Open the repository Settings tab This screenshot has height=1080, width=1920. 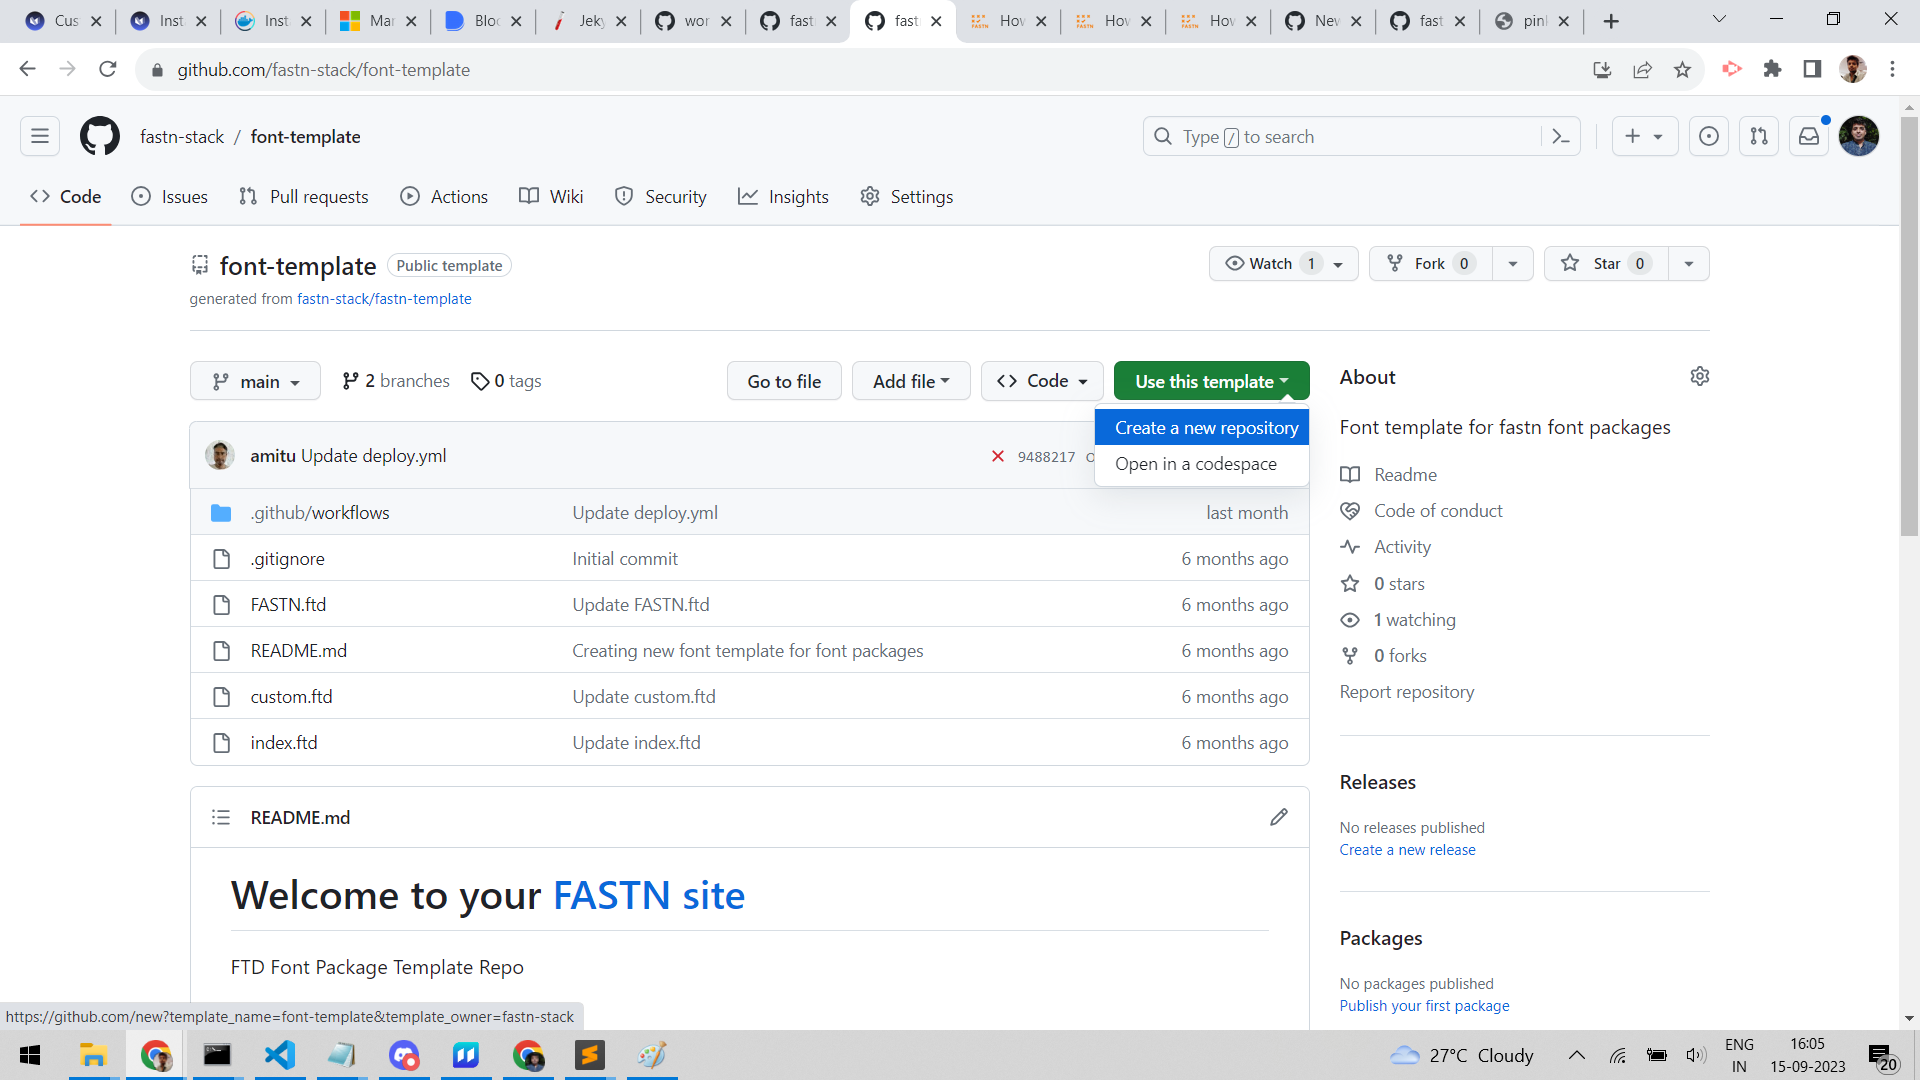point(907,197)
